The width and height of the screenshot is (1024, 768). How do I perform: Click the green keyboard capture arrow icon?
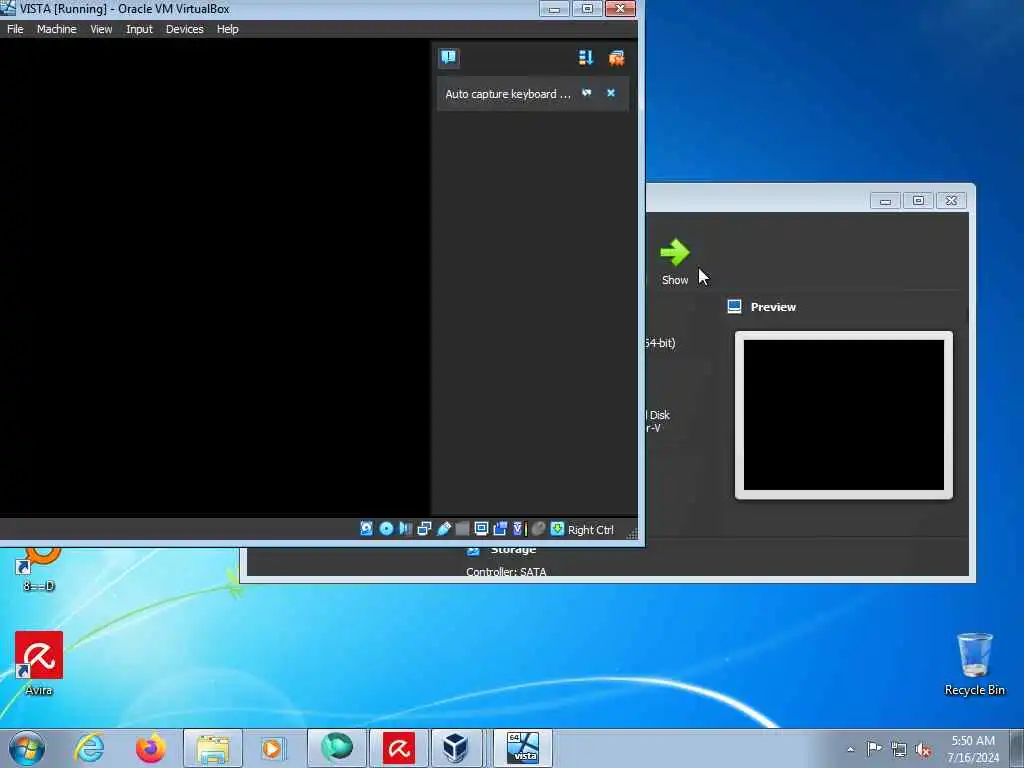pyautogui.click(x=557, y=528)
